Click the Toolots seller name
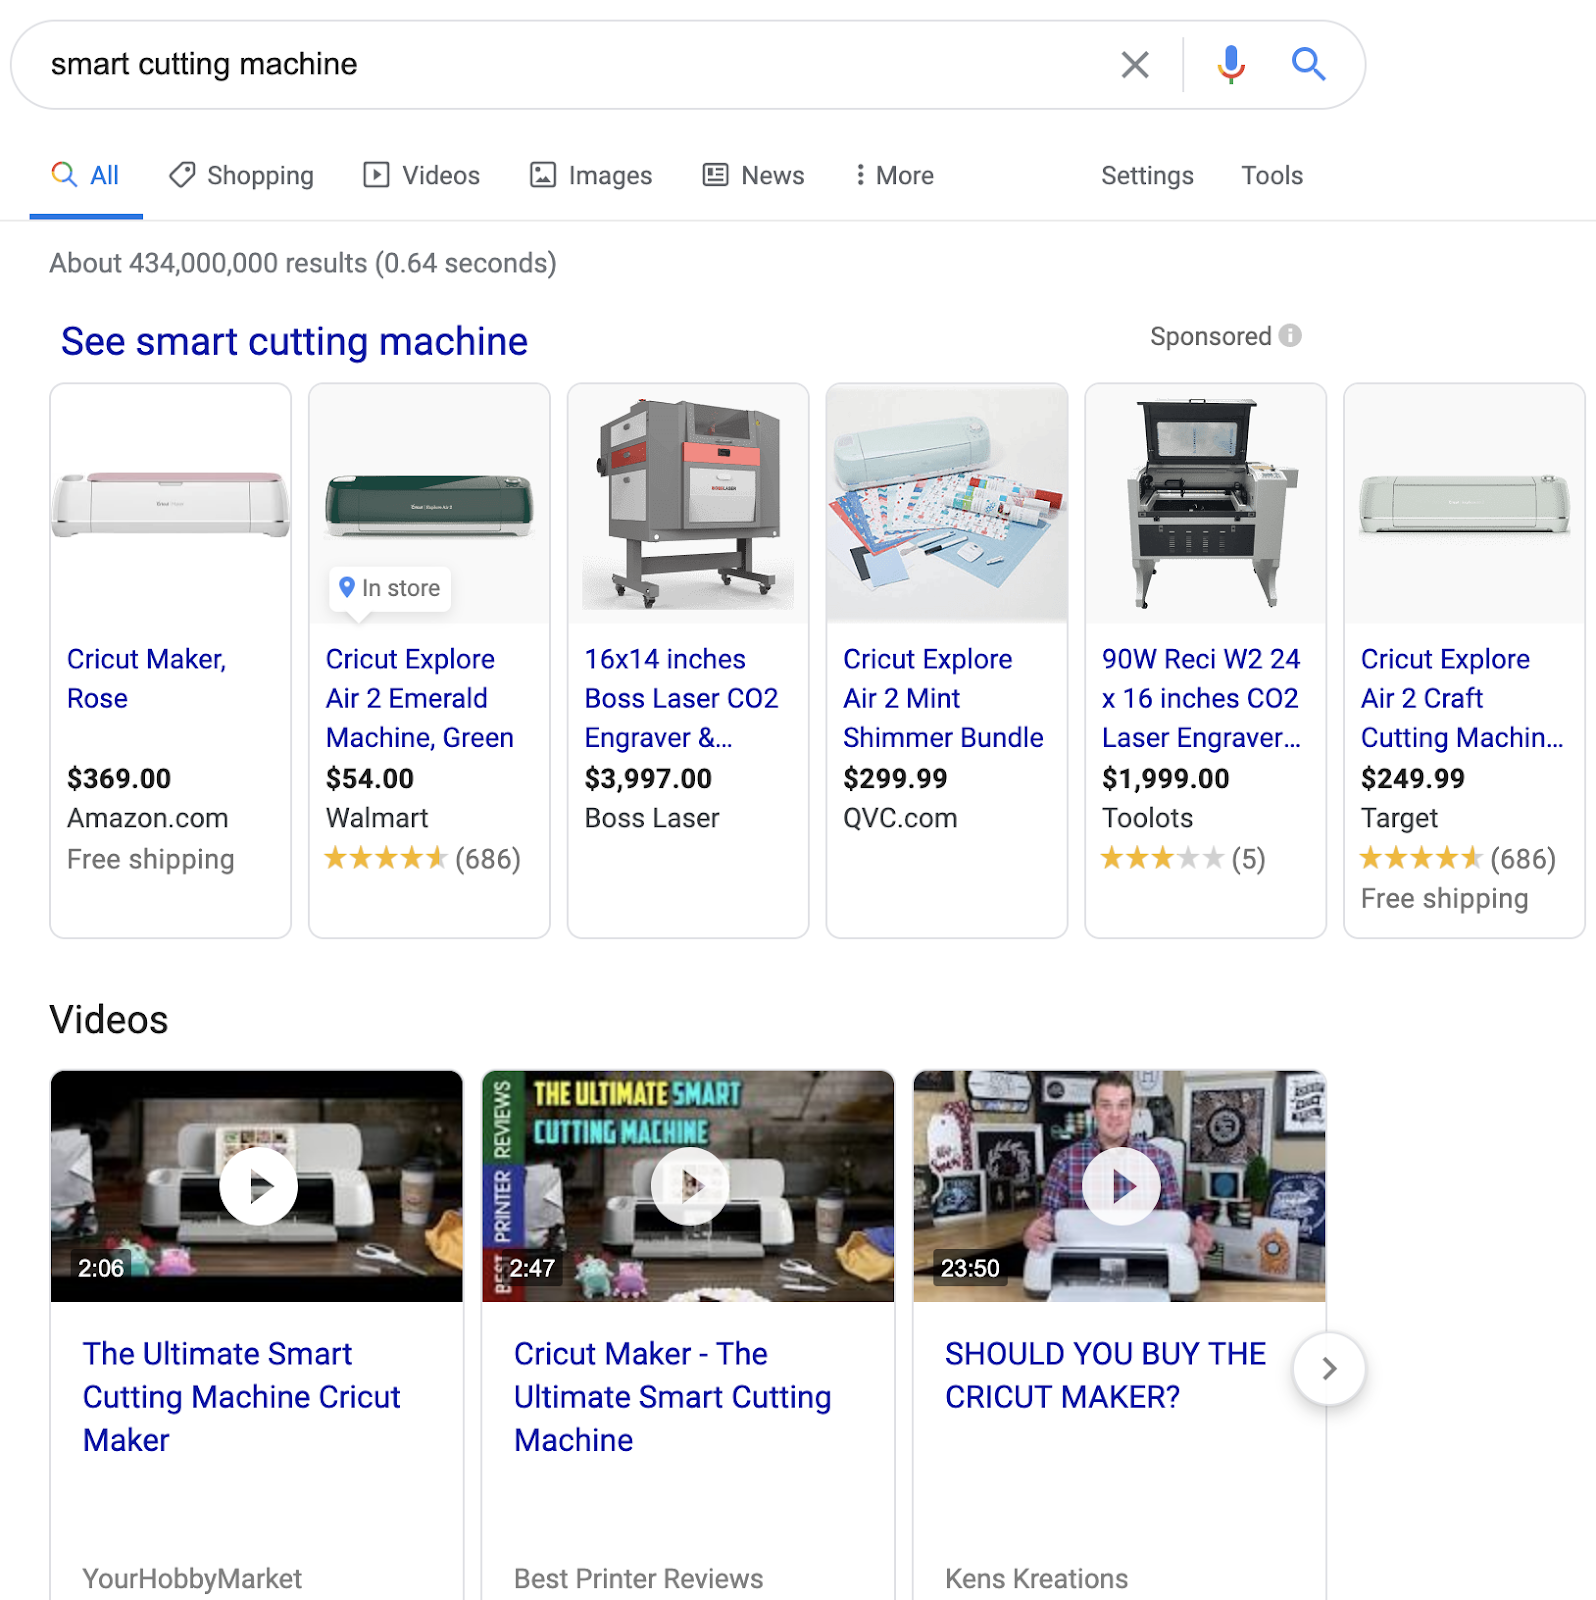Viewport: 1596px width, 1600px height. (1147, 818)
